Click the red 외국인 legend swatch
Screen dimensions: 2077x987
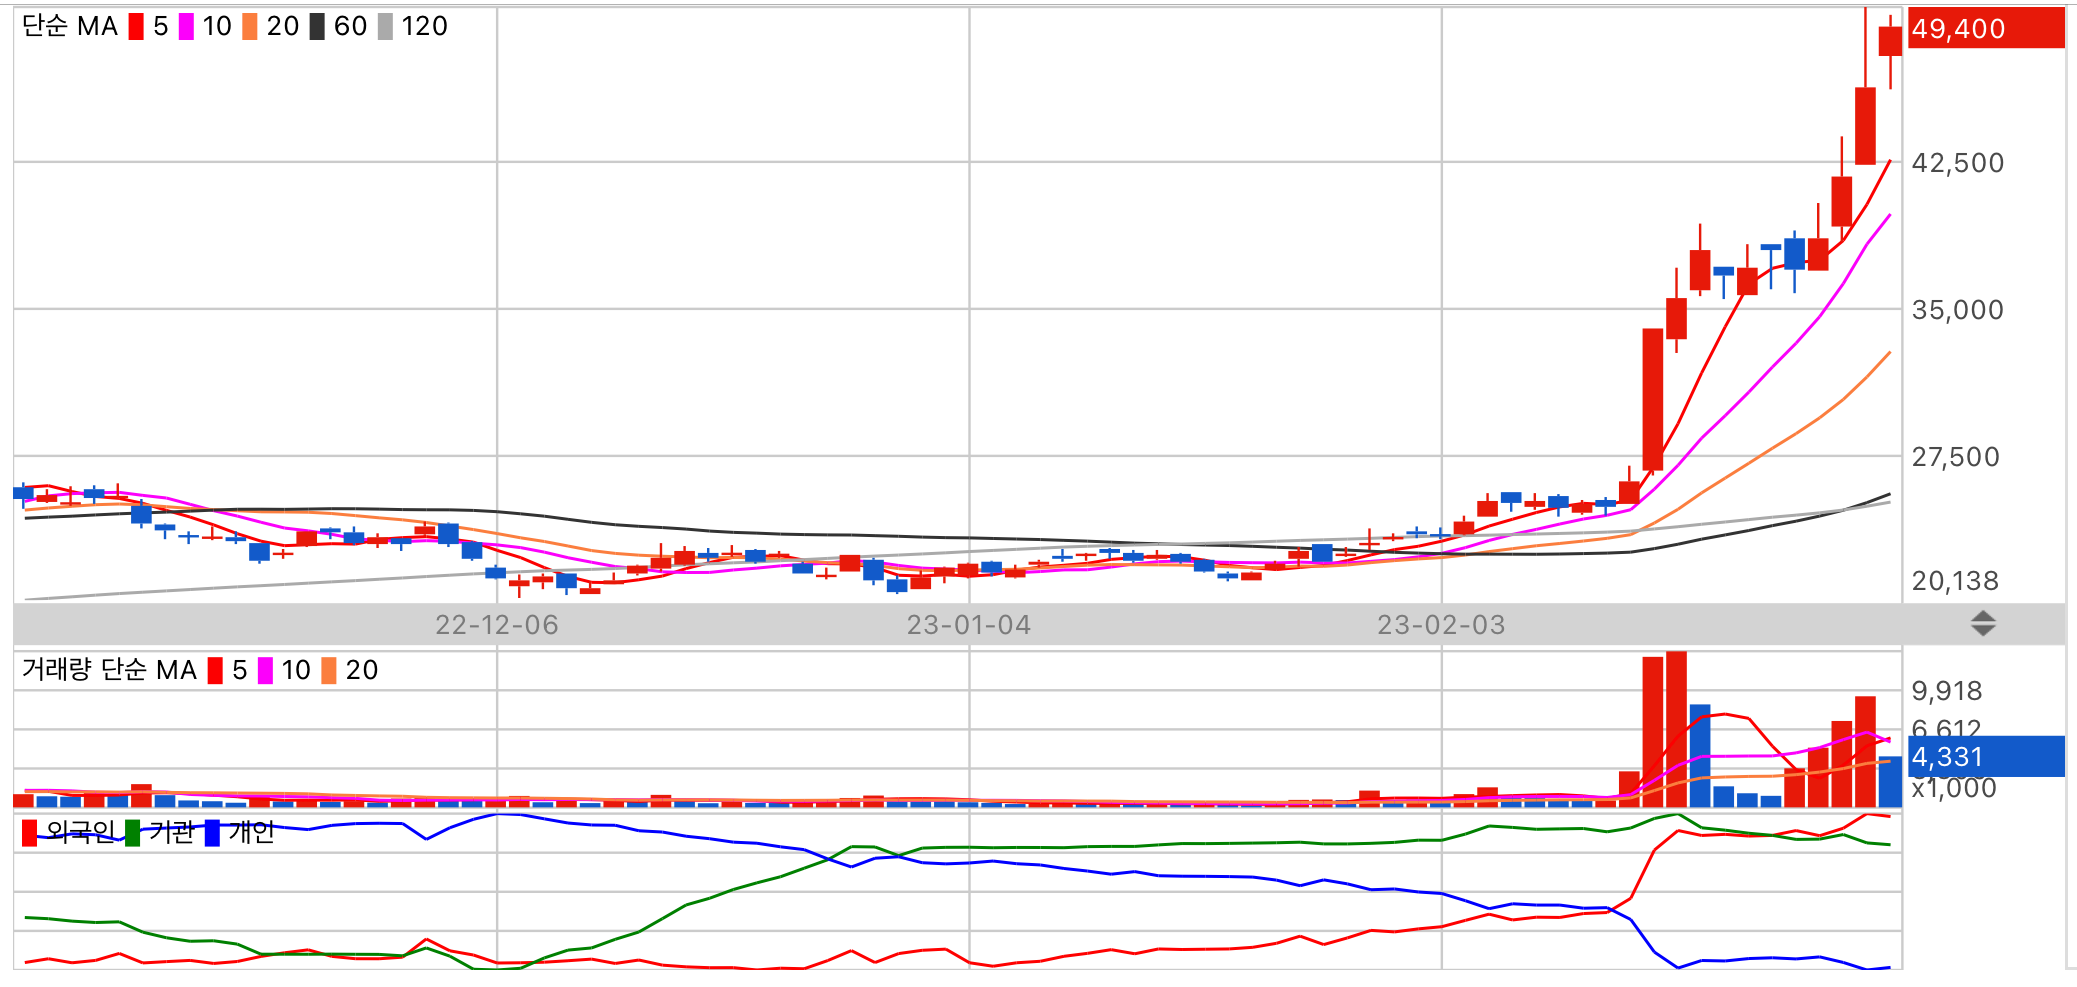[x=30, y=833]
